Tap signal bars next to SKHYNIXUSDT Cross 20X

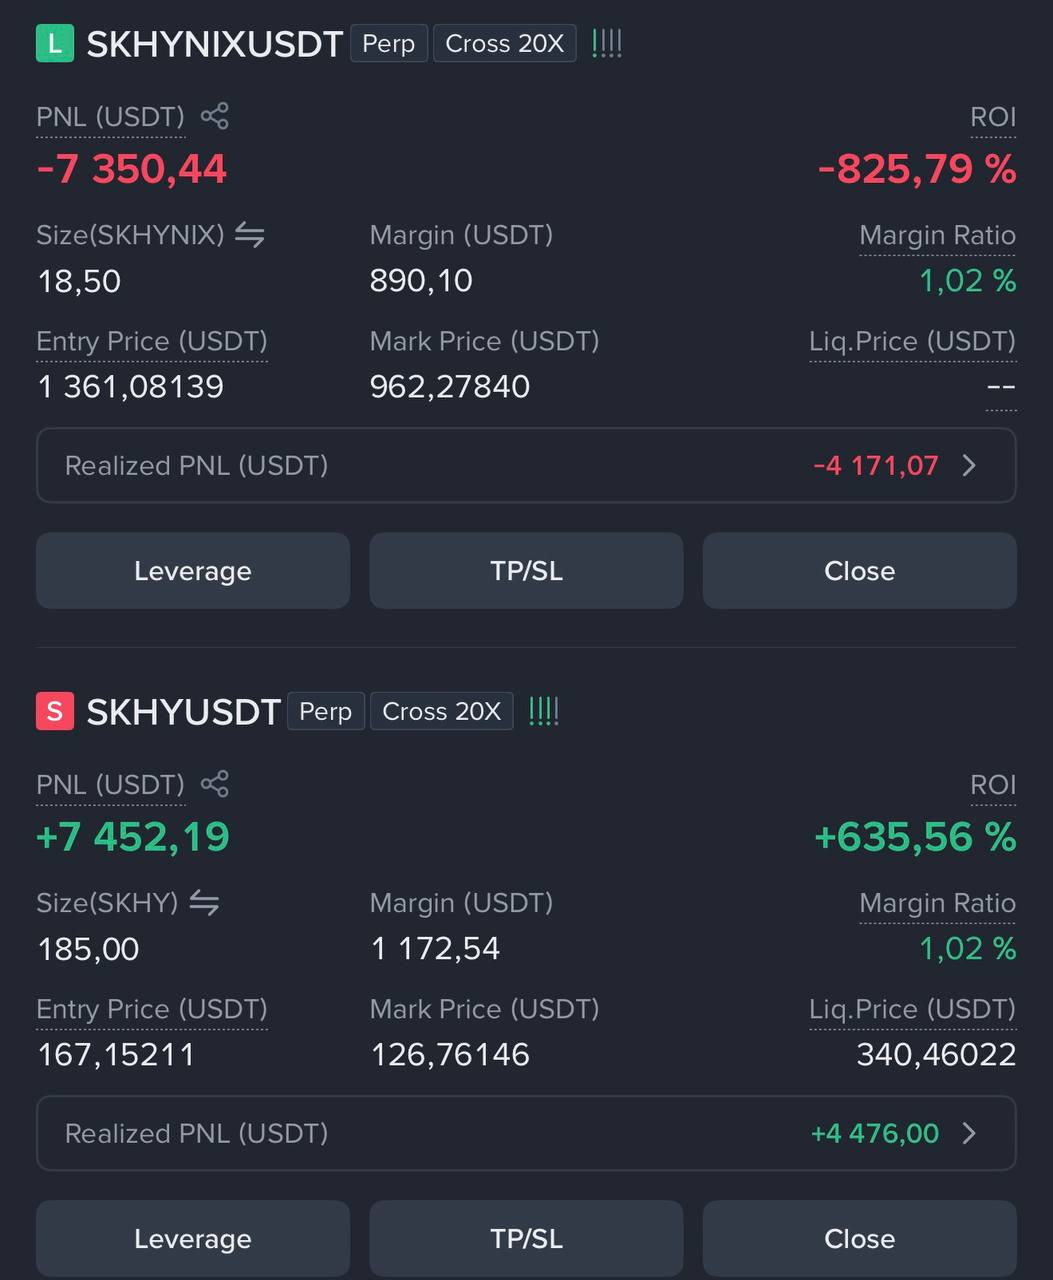click(607, 43)
